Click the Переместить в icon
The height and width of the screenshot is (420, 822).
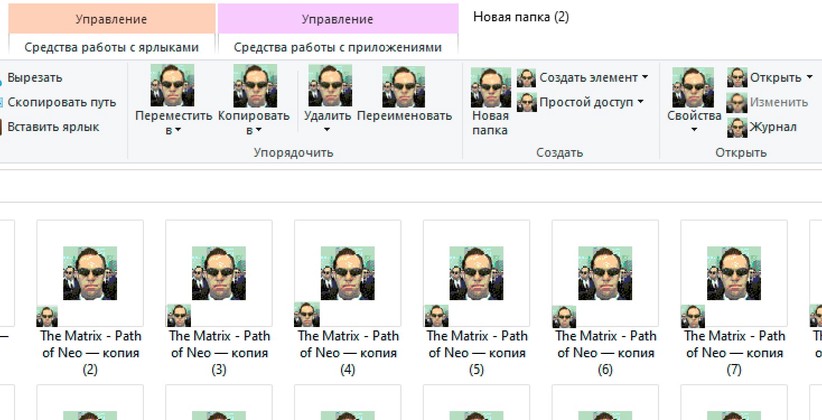click(x=172, y=85)
